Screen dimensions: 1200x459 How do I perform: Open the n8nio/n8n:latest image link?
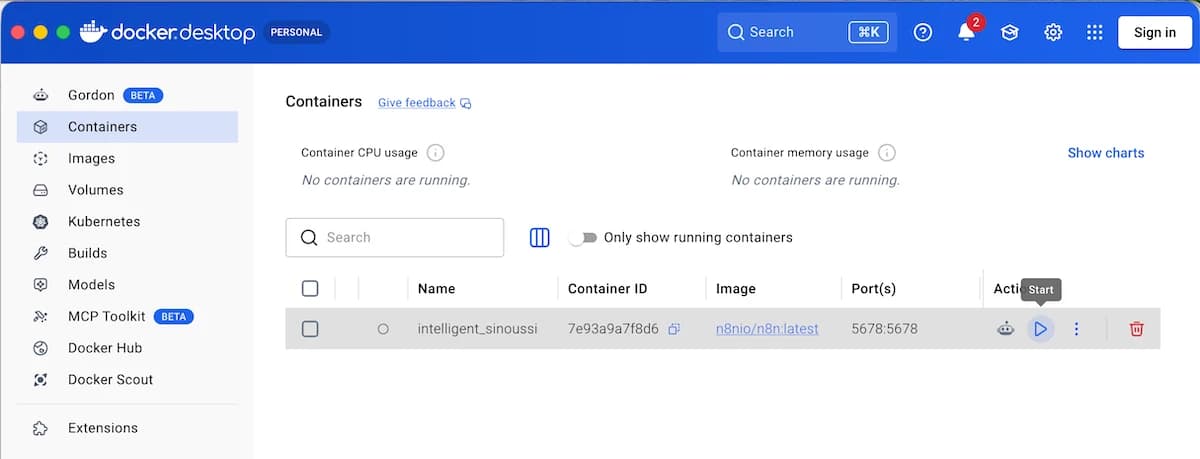pos(767,328)
